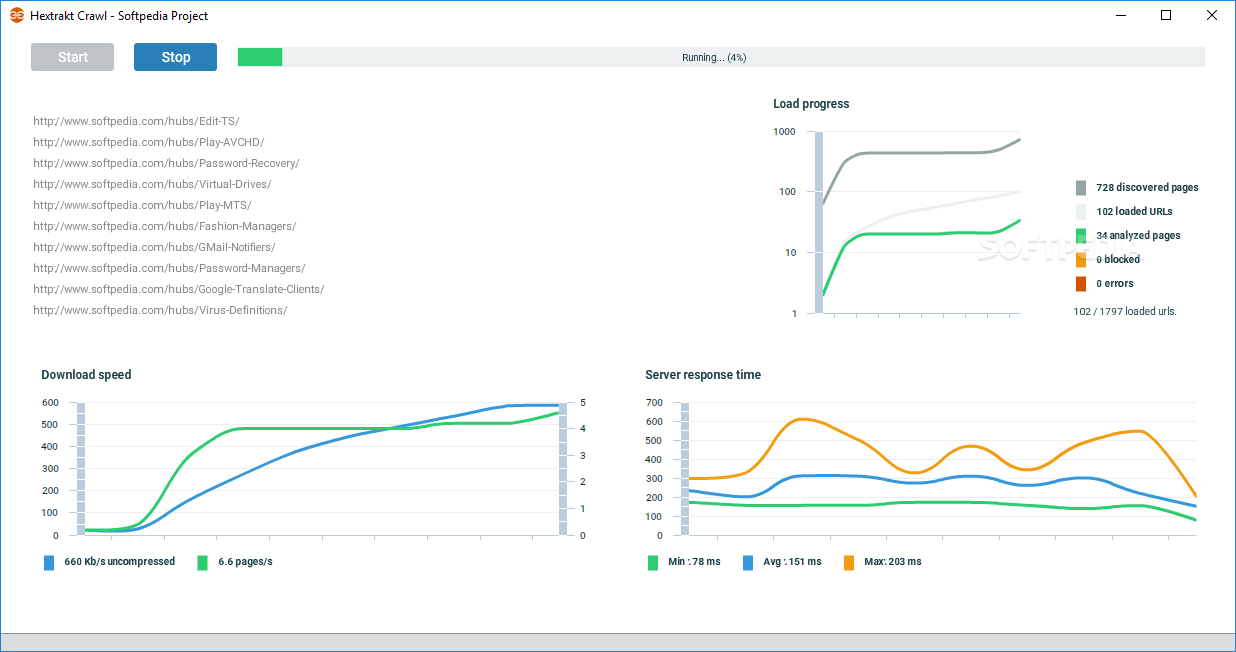This screenshot has width=1236, height=652.
Task: Close the Hextrakt Crawl window
Action: point(1212,15)
